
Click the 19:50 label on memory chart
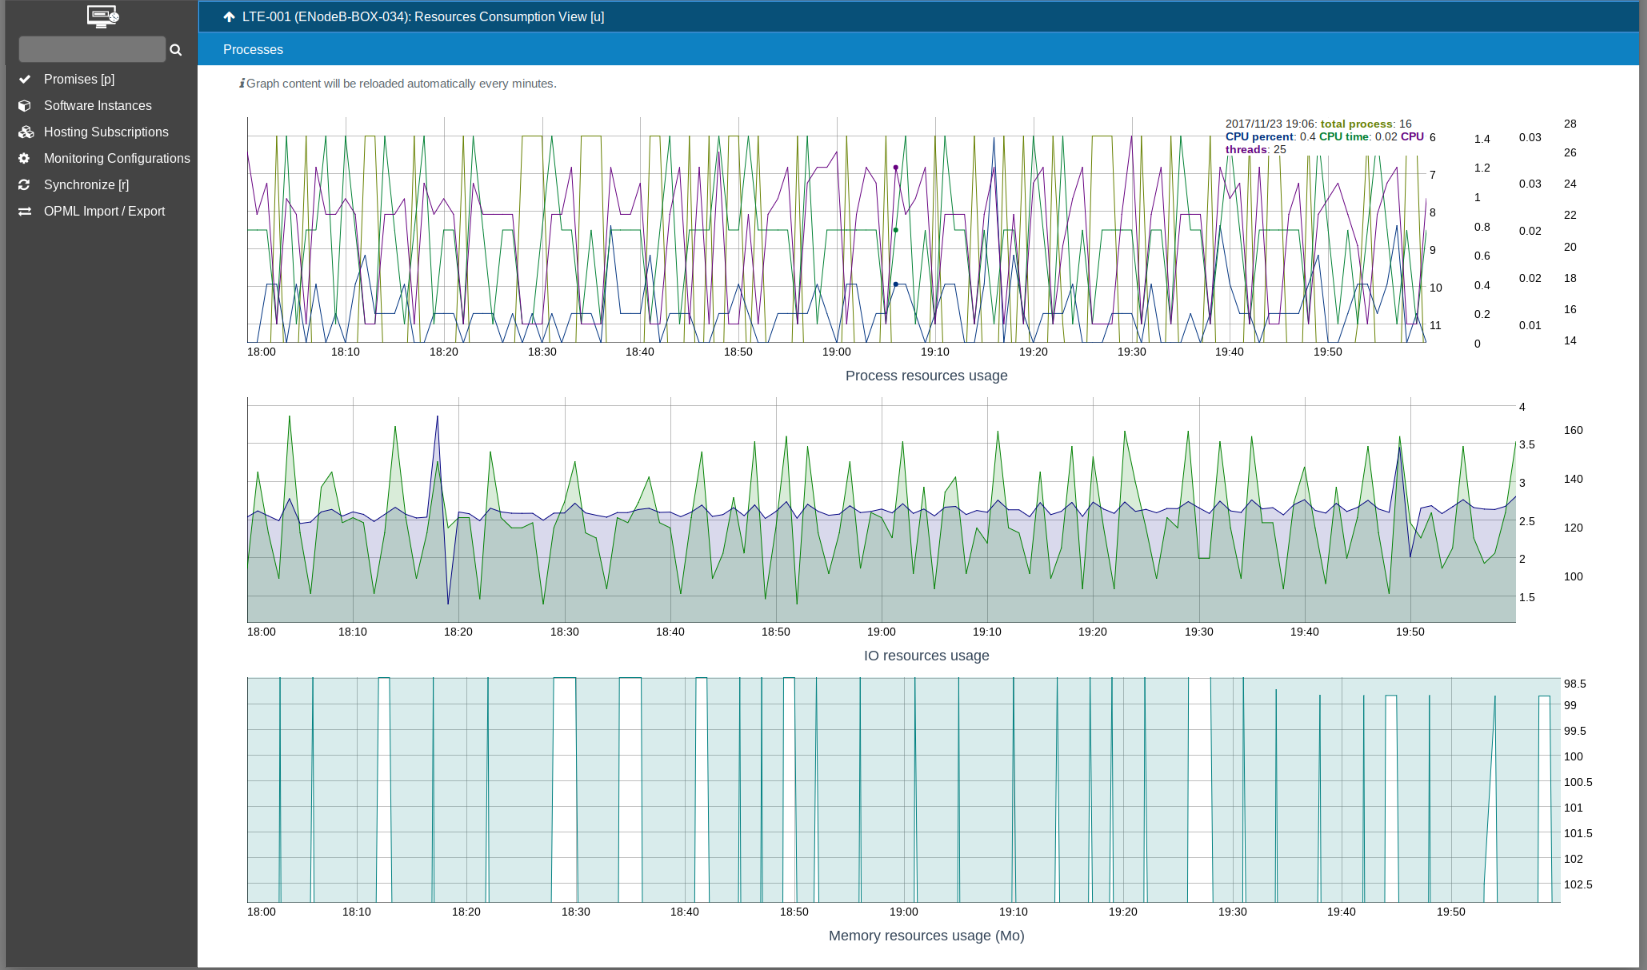click(1451, 912)
